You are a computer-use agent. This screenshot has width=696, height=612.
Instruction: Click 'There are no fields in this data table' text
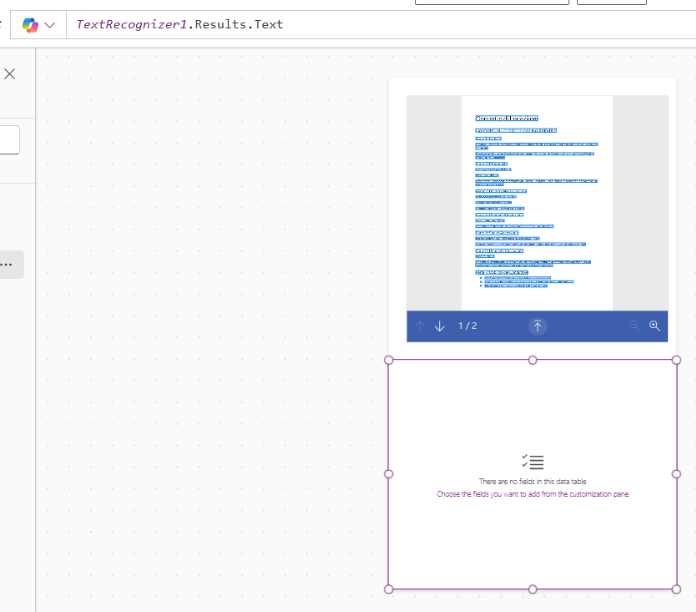point(532,481)
